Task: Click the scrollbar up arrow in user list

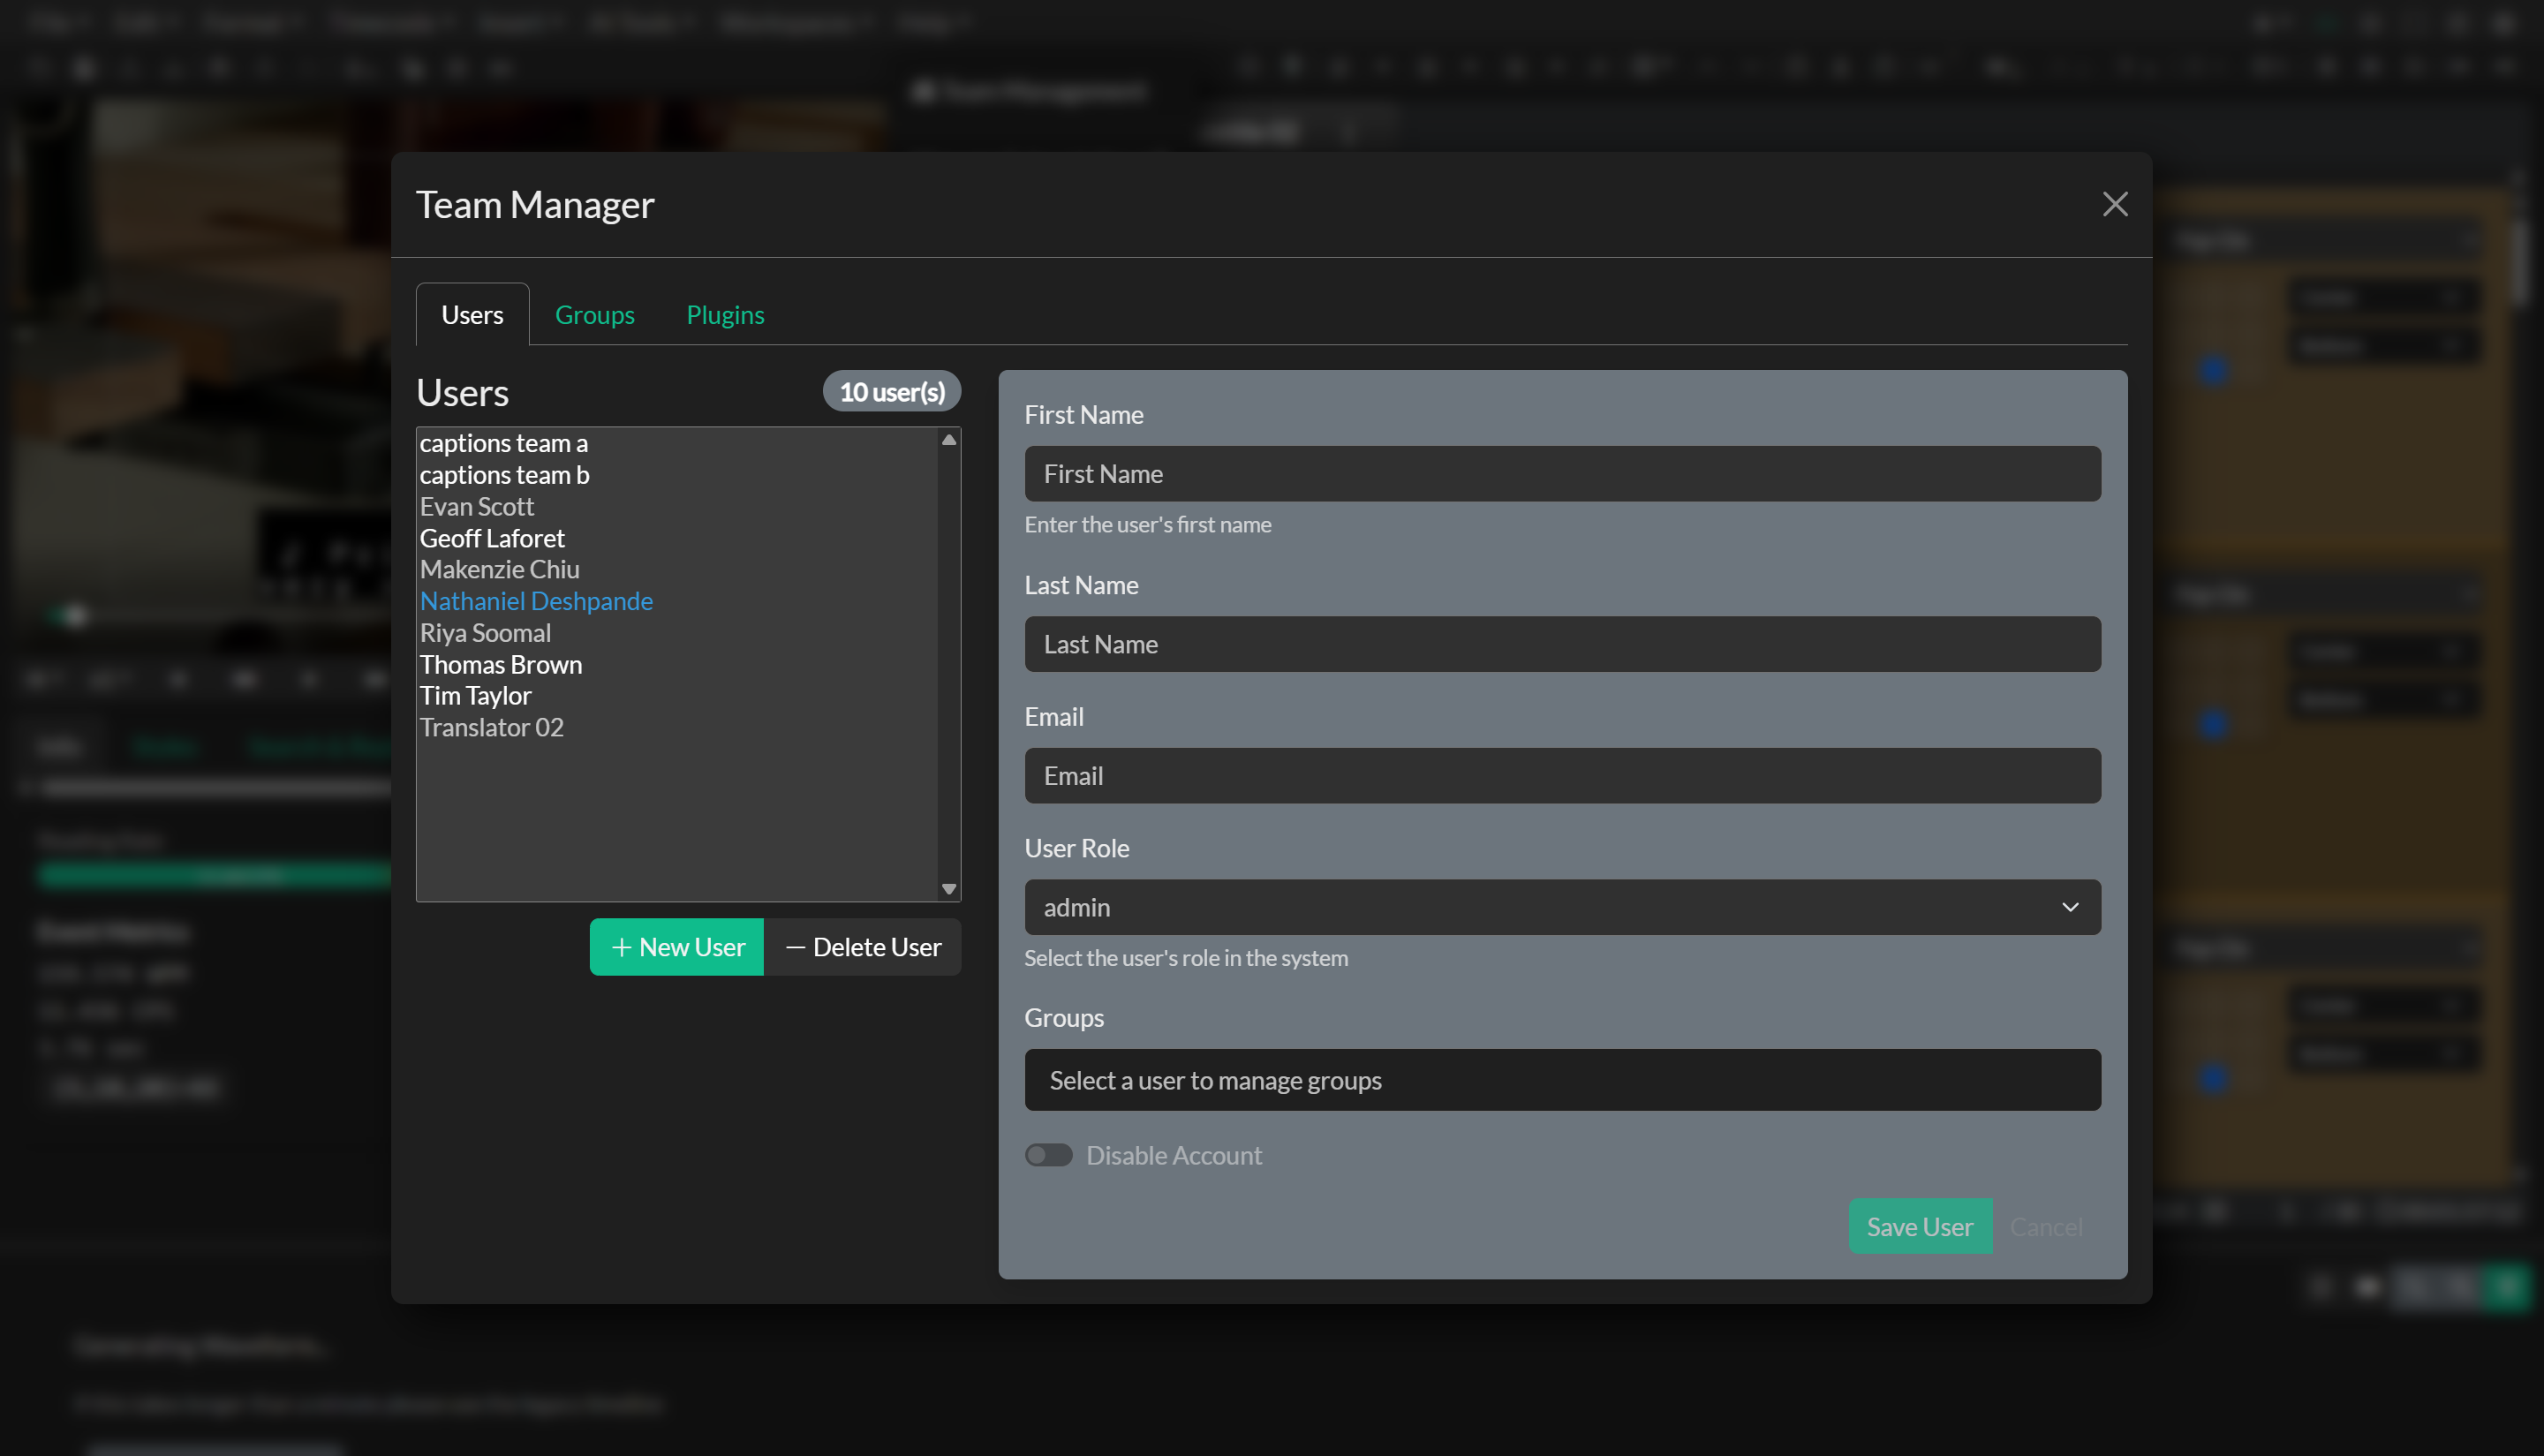Action: 948,438
